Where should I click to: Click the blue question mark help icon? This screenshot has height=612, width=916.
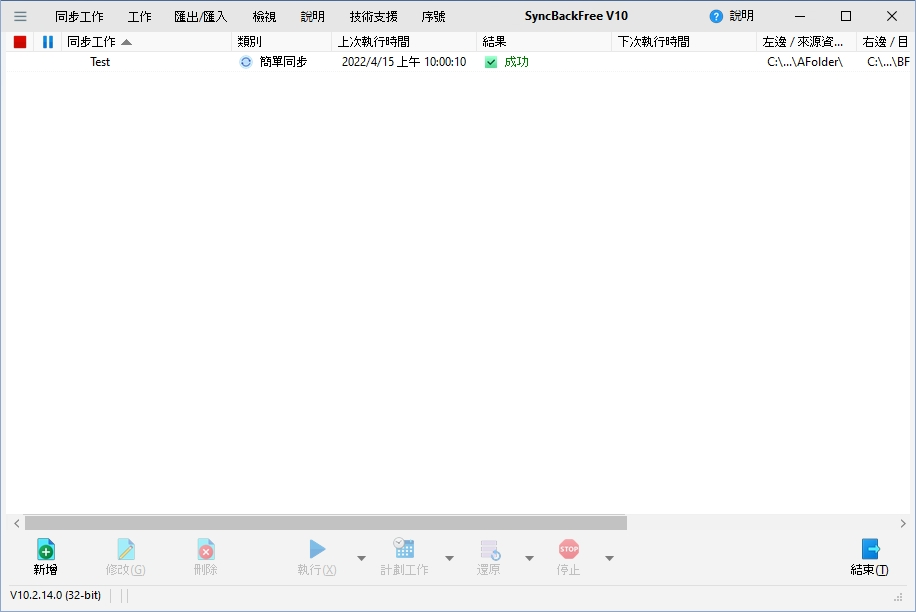pos(716,16)
